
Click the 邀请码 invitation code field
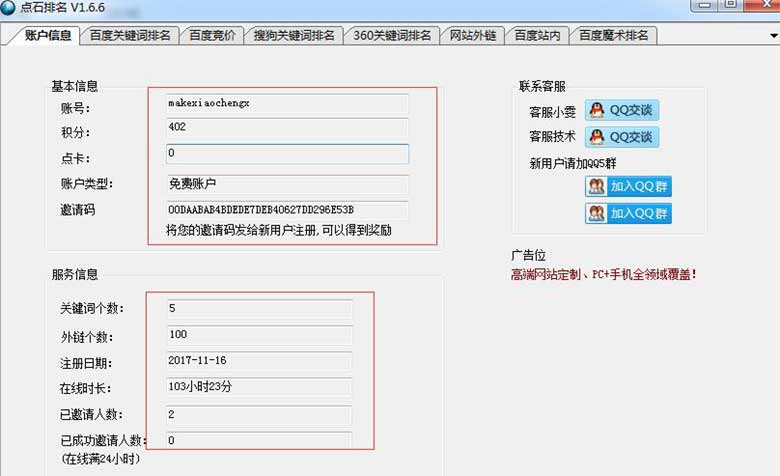click(x=287, y=210)
